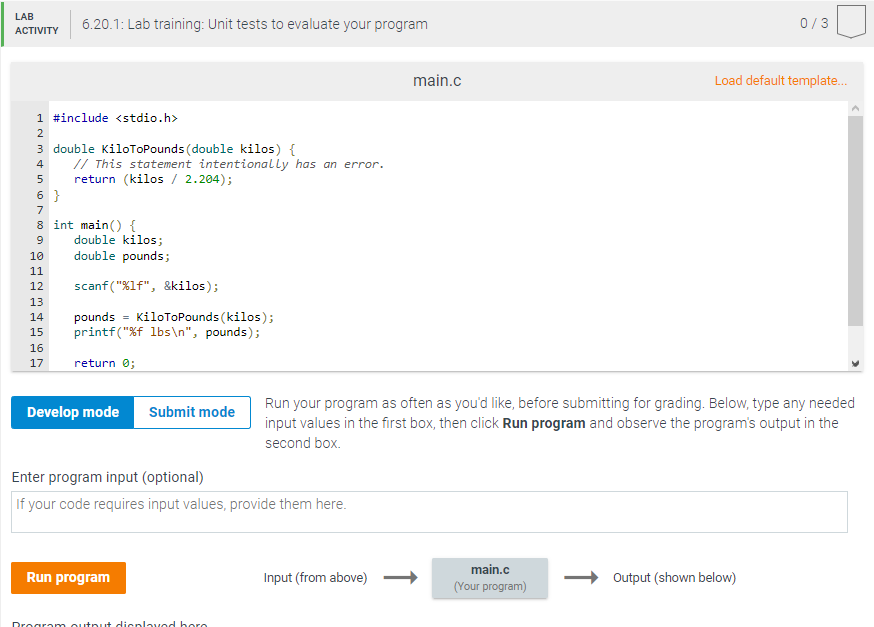Open Load default template link
874x627 pixels.
tap(780, 80)
